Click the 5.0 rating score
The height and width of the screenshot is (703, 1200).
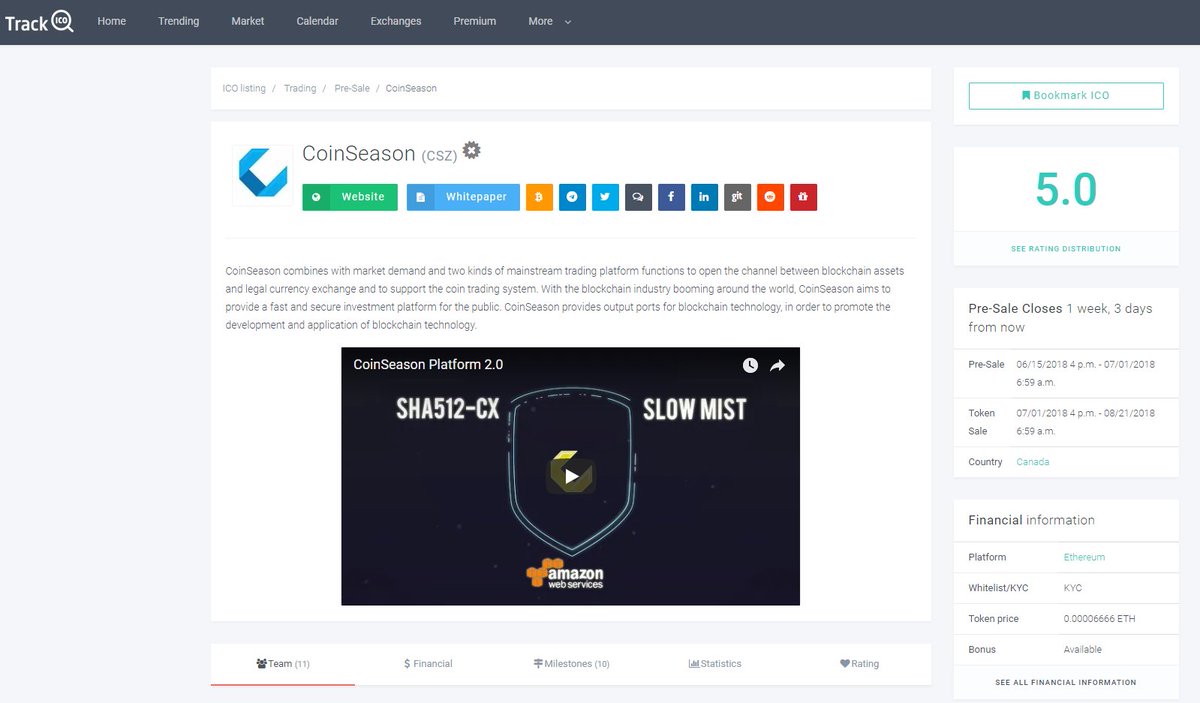coord(1066,190)
